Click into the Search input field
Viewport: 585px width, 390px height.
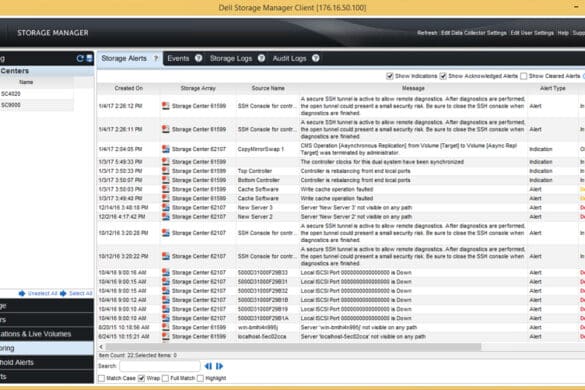point(160,366)
